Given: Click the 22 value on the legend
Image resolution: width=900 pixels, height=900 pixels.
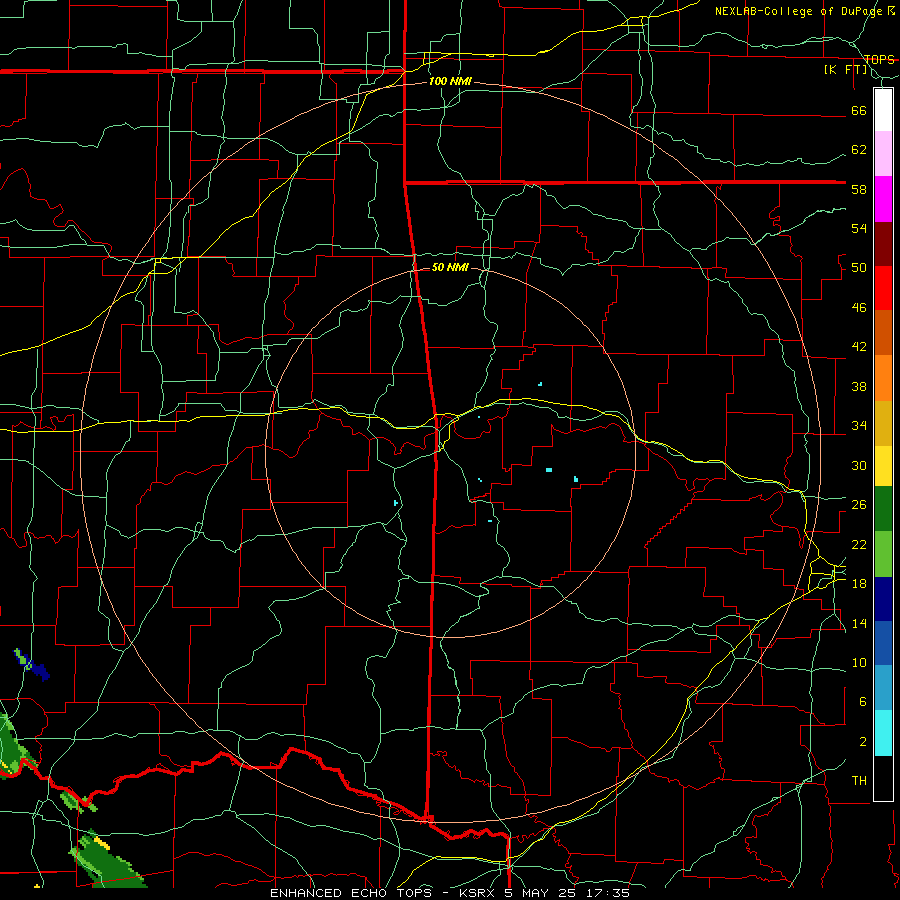Looking at the screenshot, I should pyautogui.click(x=859, y=544).
